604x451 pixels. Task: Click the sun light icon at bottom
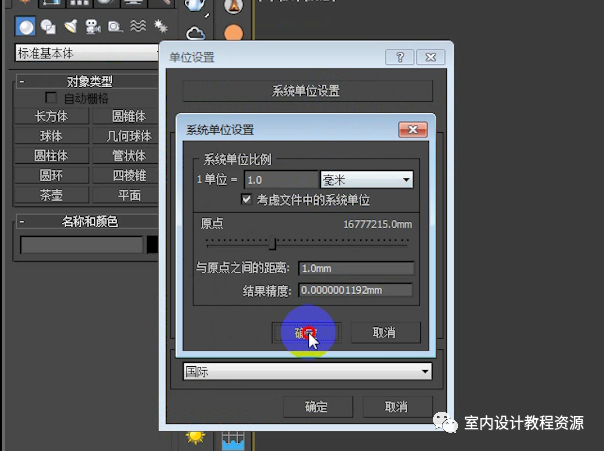(x=195, y=438)
